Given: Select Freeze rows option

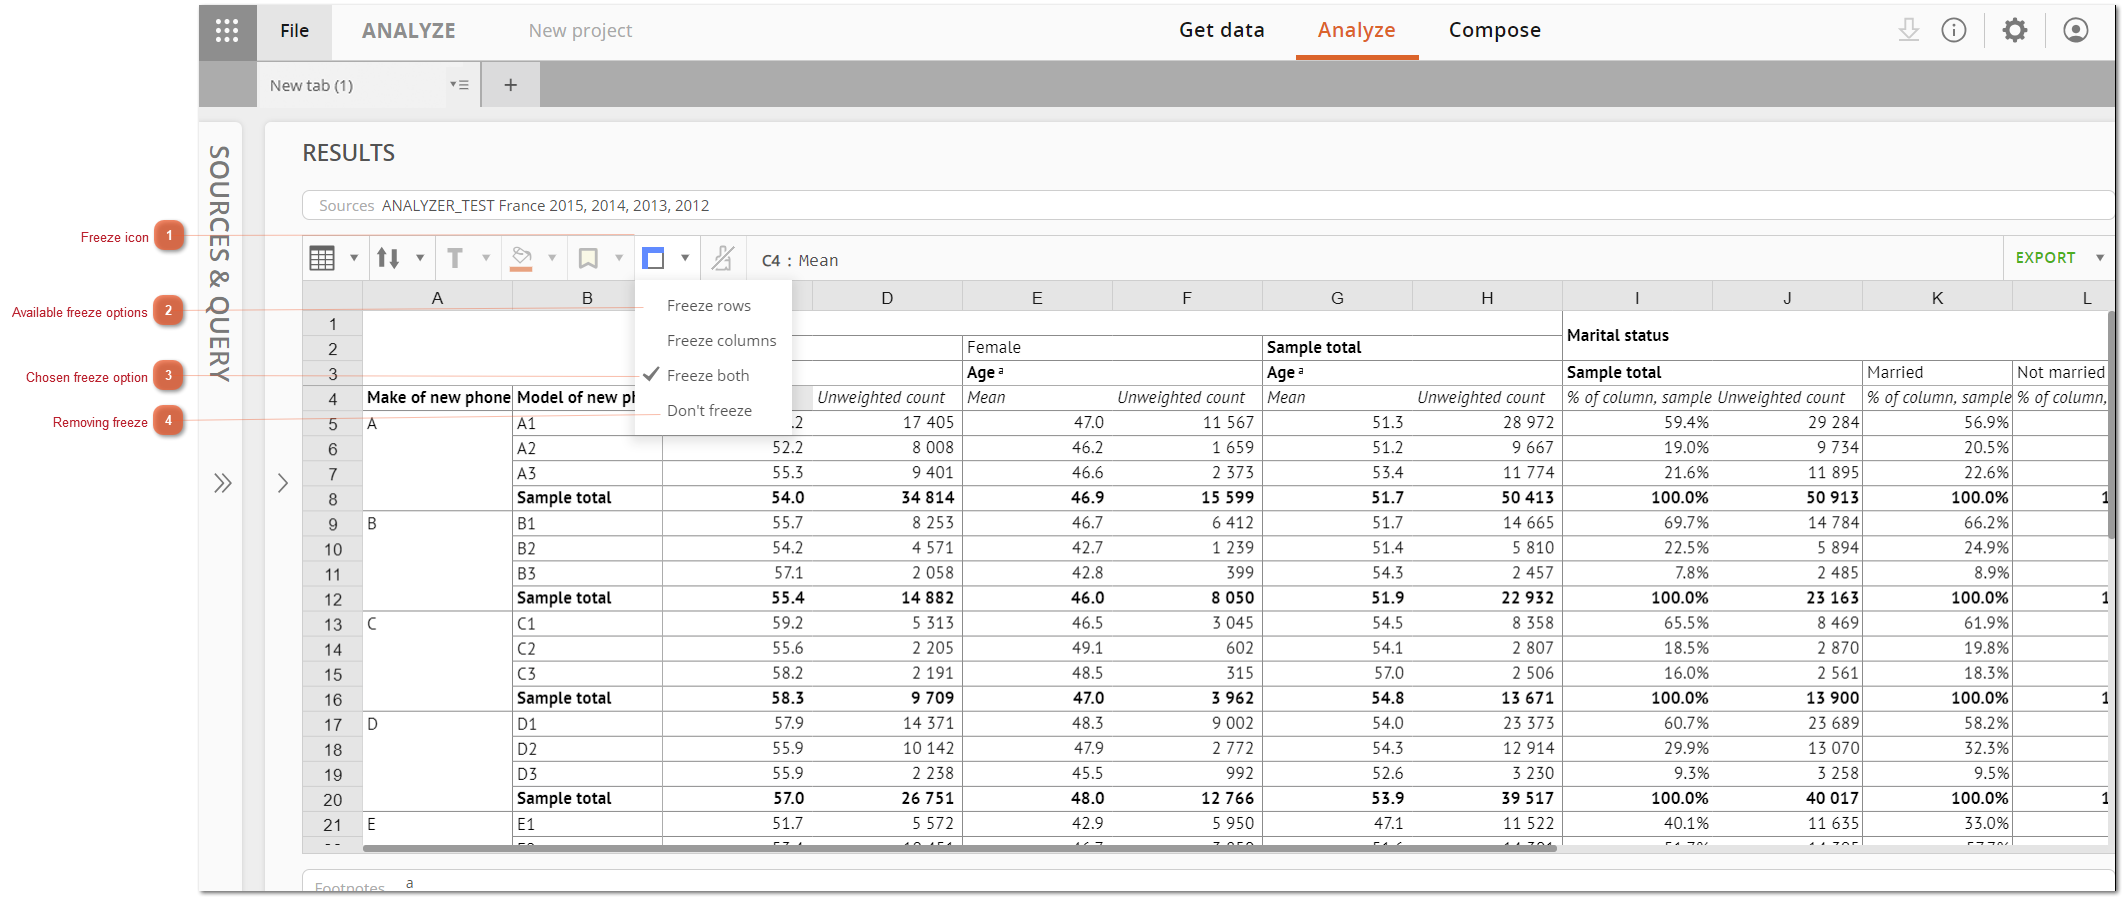Looking at the screenshot, I should click(x=709, y=306).
